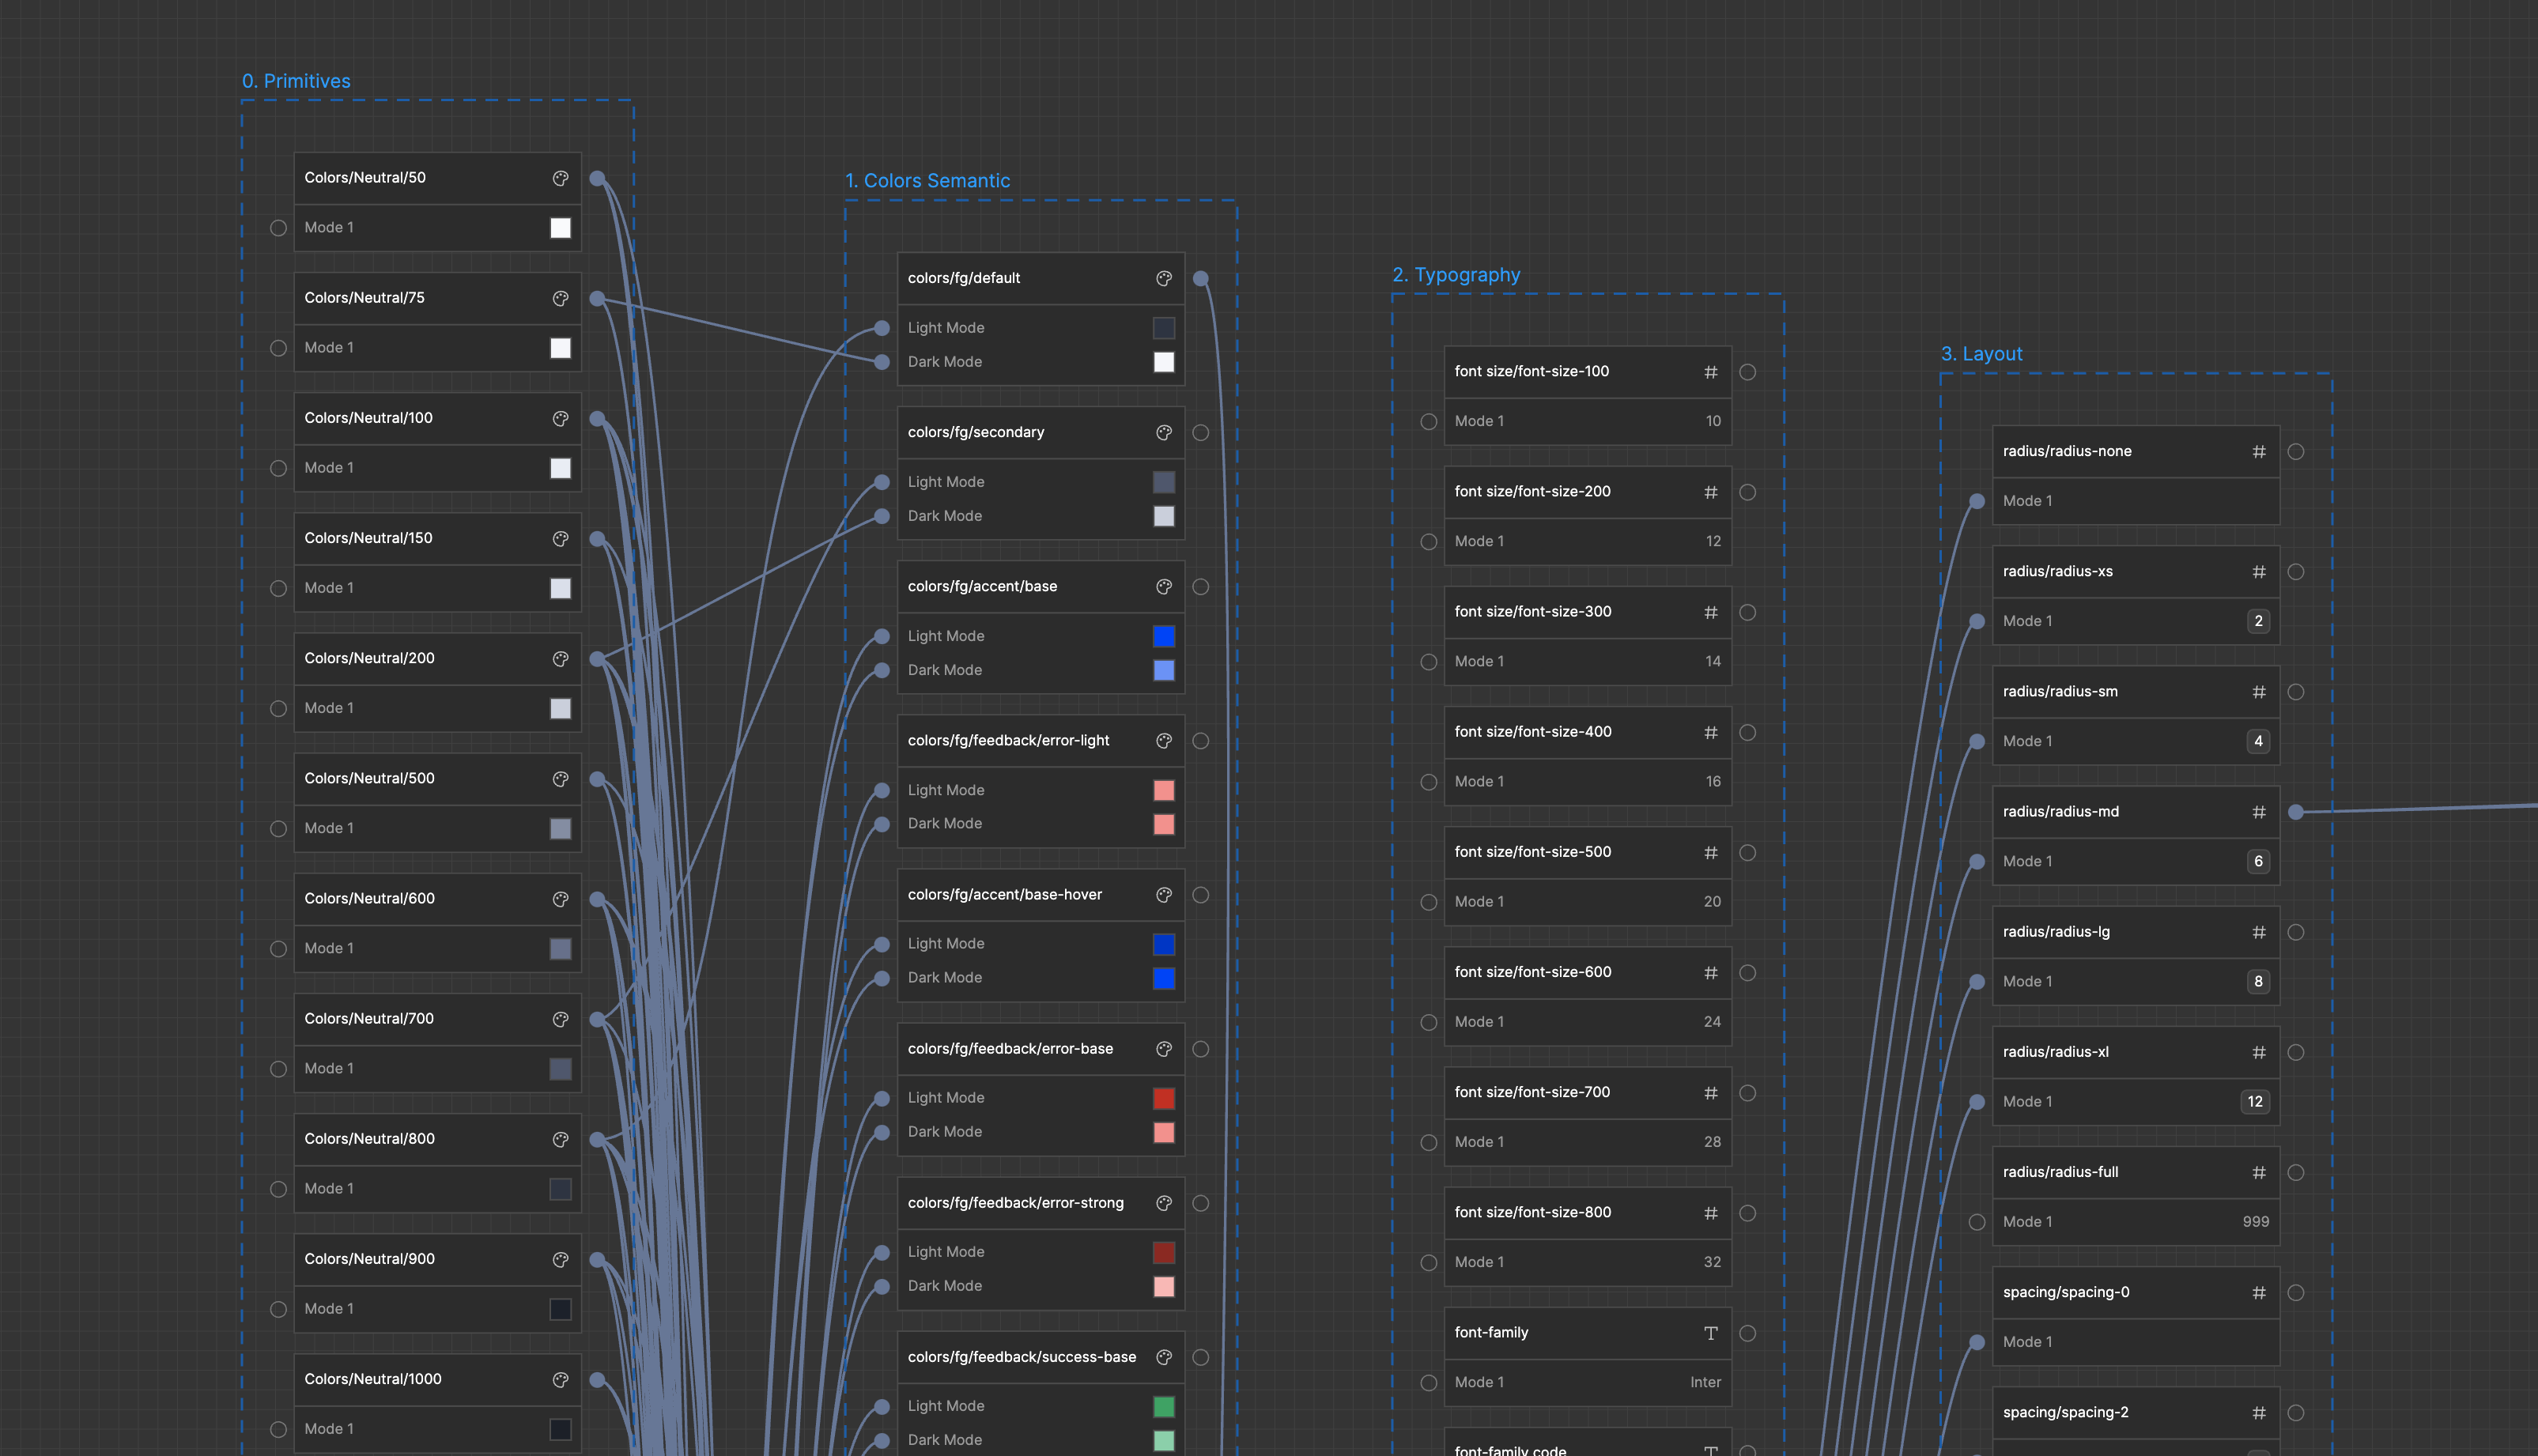Click the palette icon on Colors/Neutral/50

[561, 178]
